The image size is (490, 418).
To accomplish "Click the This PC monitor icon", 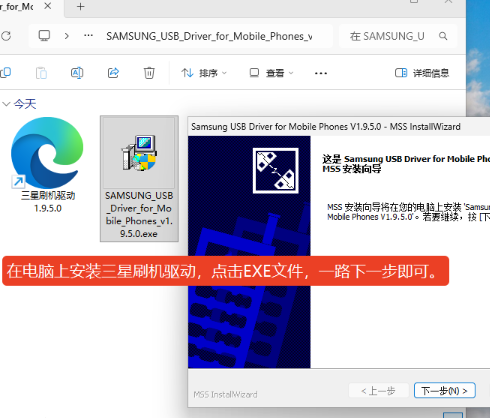I will [x=44, y=36].
